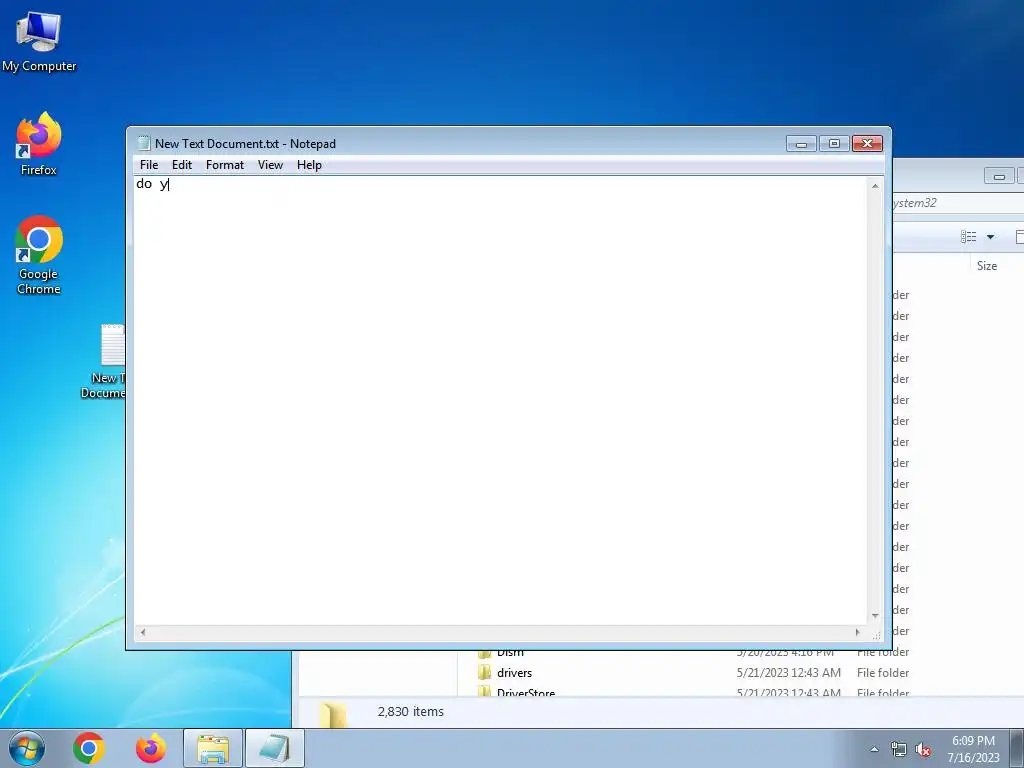The width and height of the screenshot is (1024, 768).
Task: Open the Format menu in Notepad
Action: (x=225, y=165)
